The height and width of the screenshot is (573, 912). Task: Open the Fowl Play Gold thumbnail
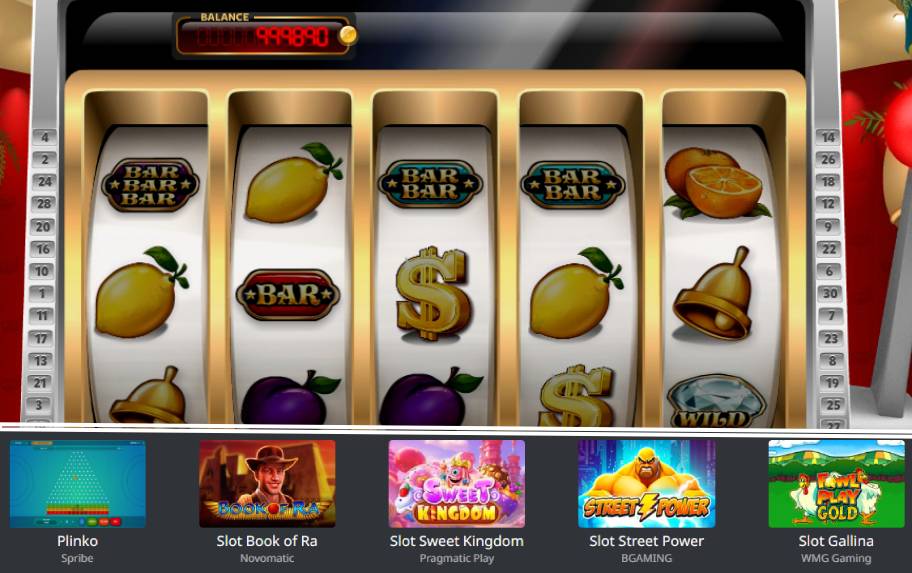click(x=836, y=484)
